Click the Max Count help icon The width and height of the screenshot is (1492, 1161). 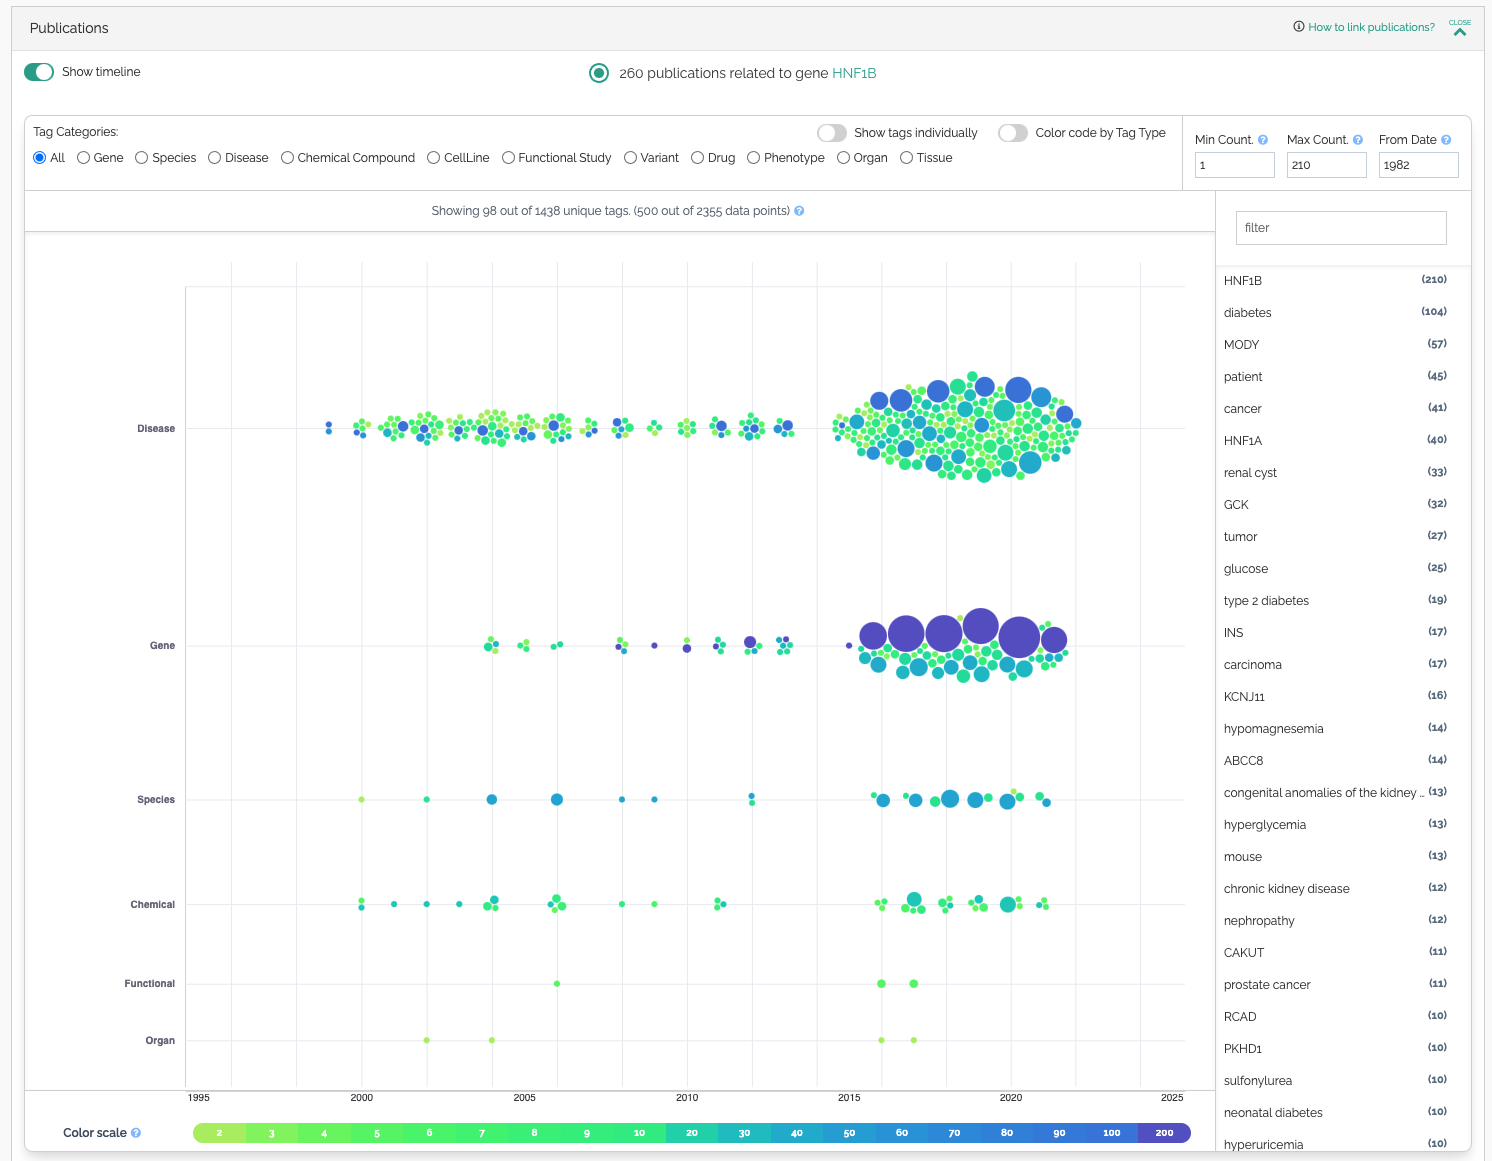1358,140
